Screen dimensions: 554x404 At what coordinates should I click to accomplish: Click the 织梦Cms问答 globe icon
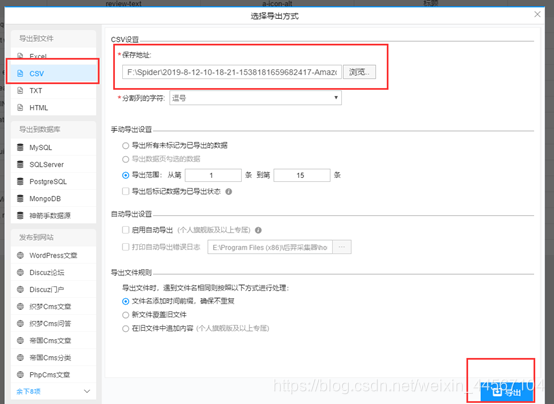coord(20,323)
